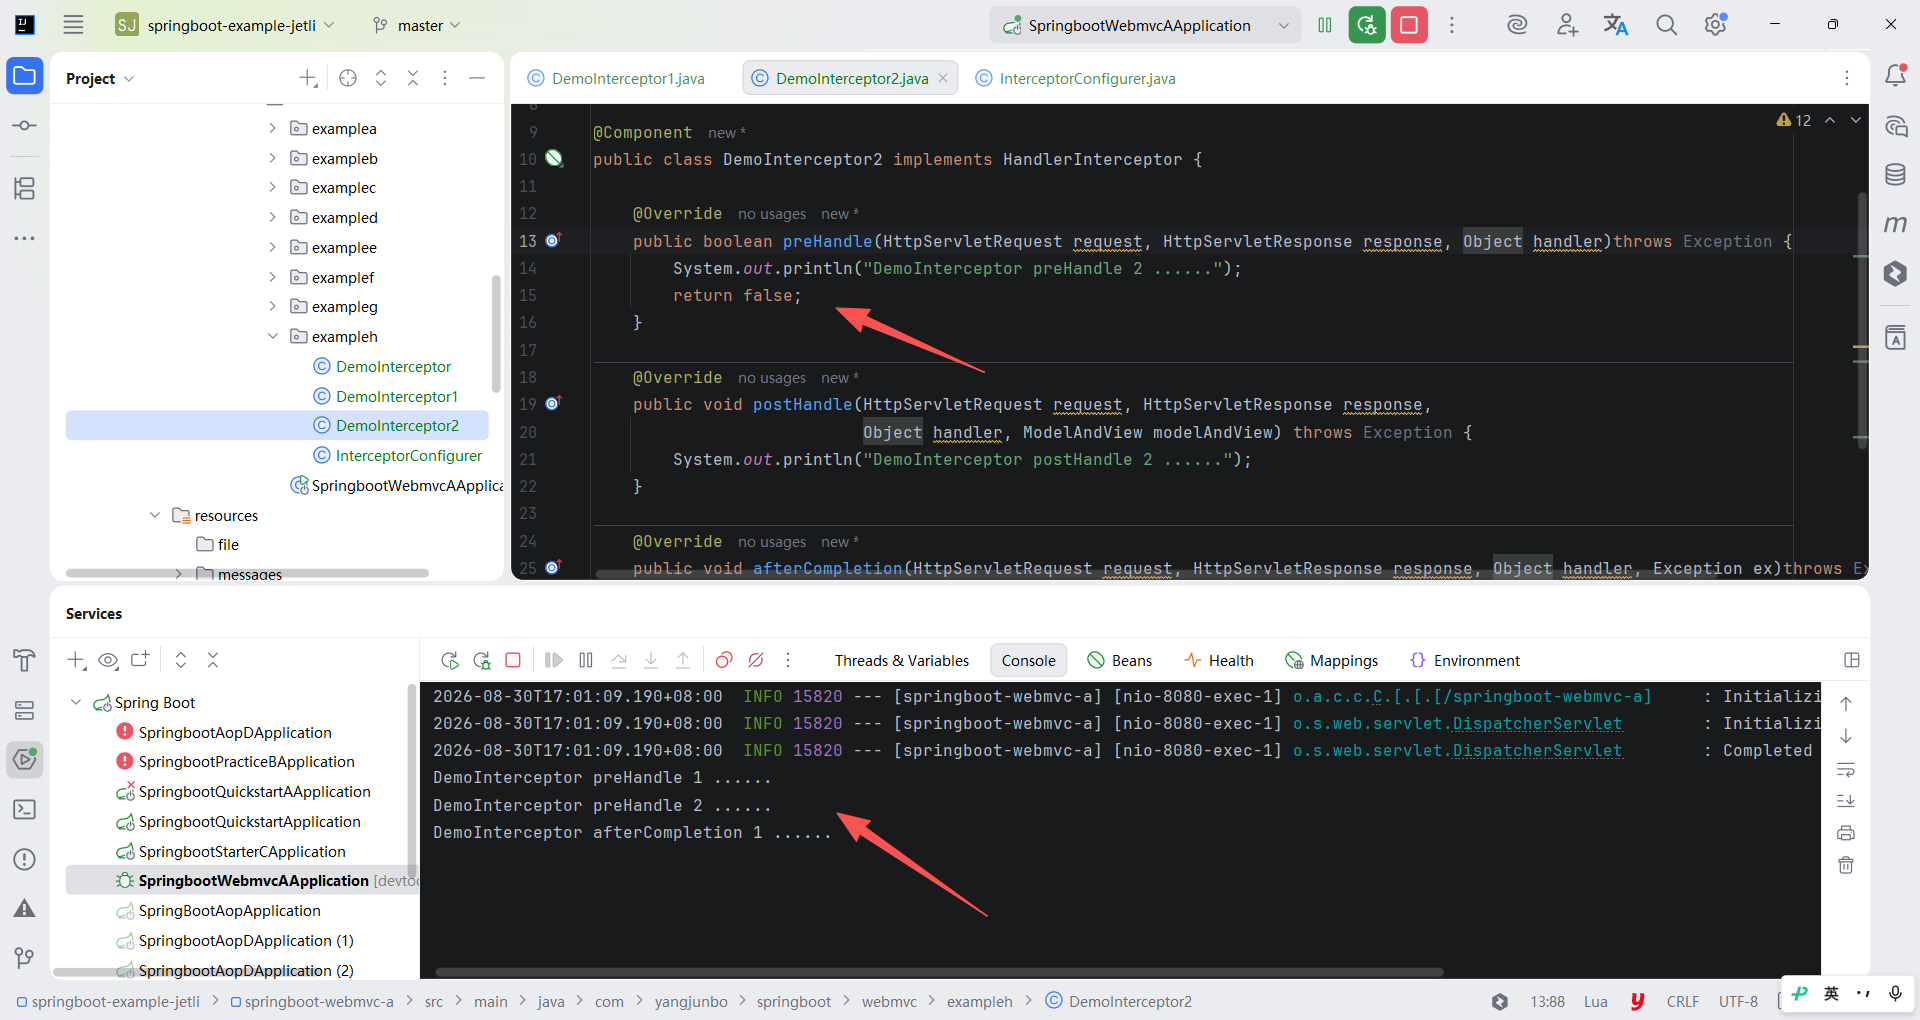Collapse the exampleh package
The height and width of the screenshot is (1020, 1920).
click(x=272, y=336)
